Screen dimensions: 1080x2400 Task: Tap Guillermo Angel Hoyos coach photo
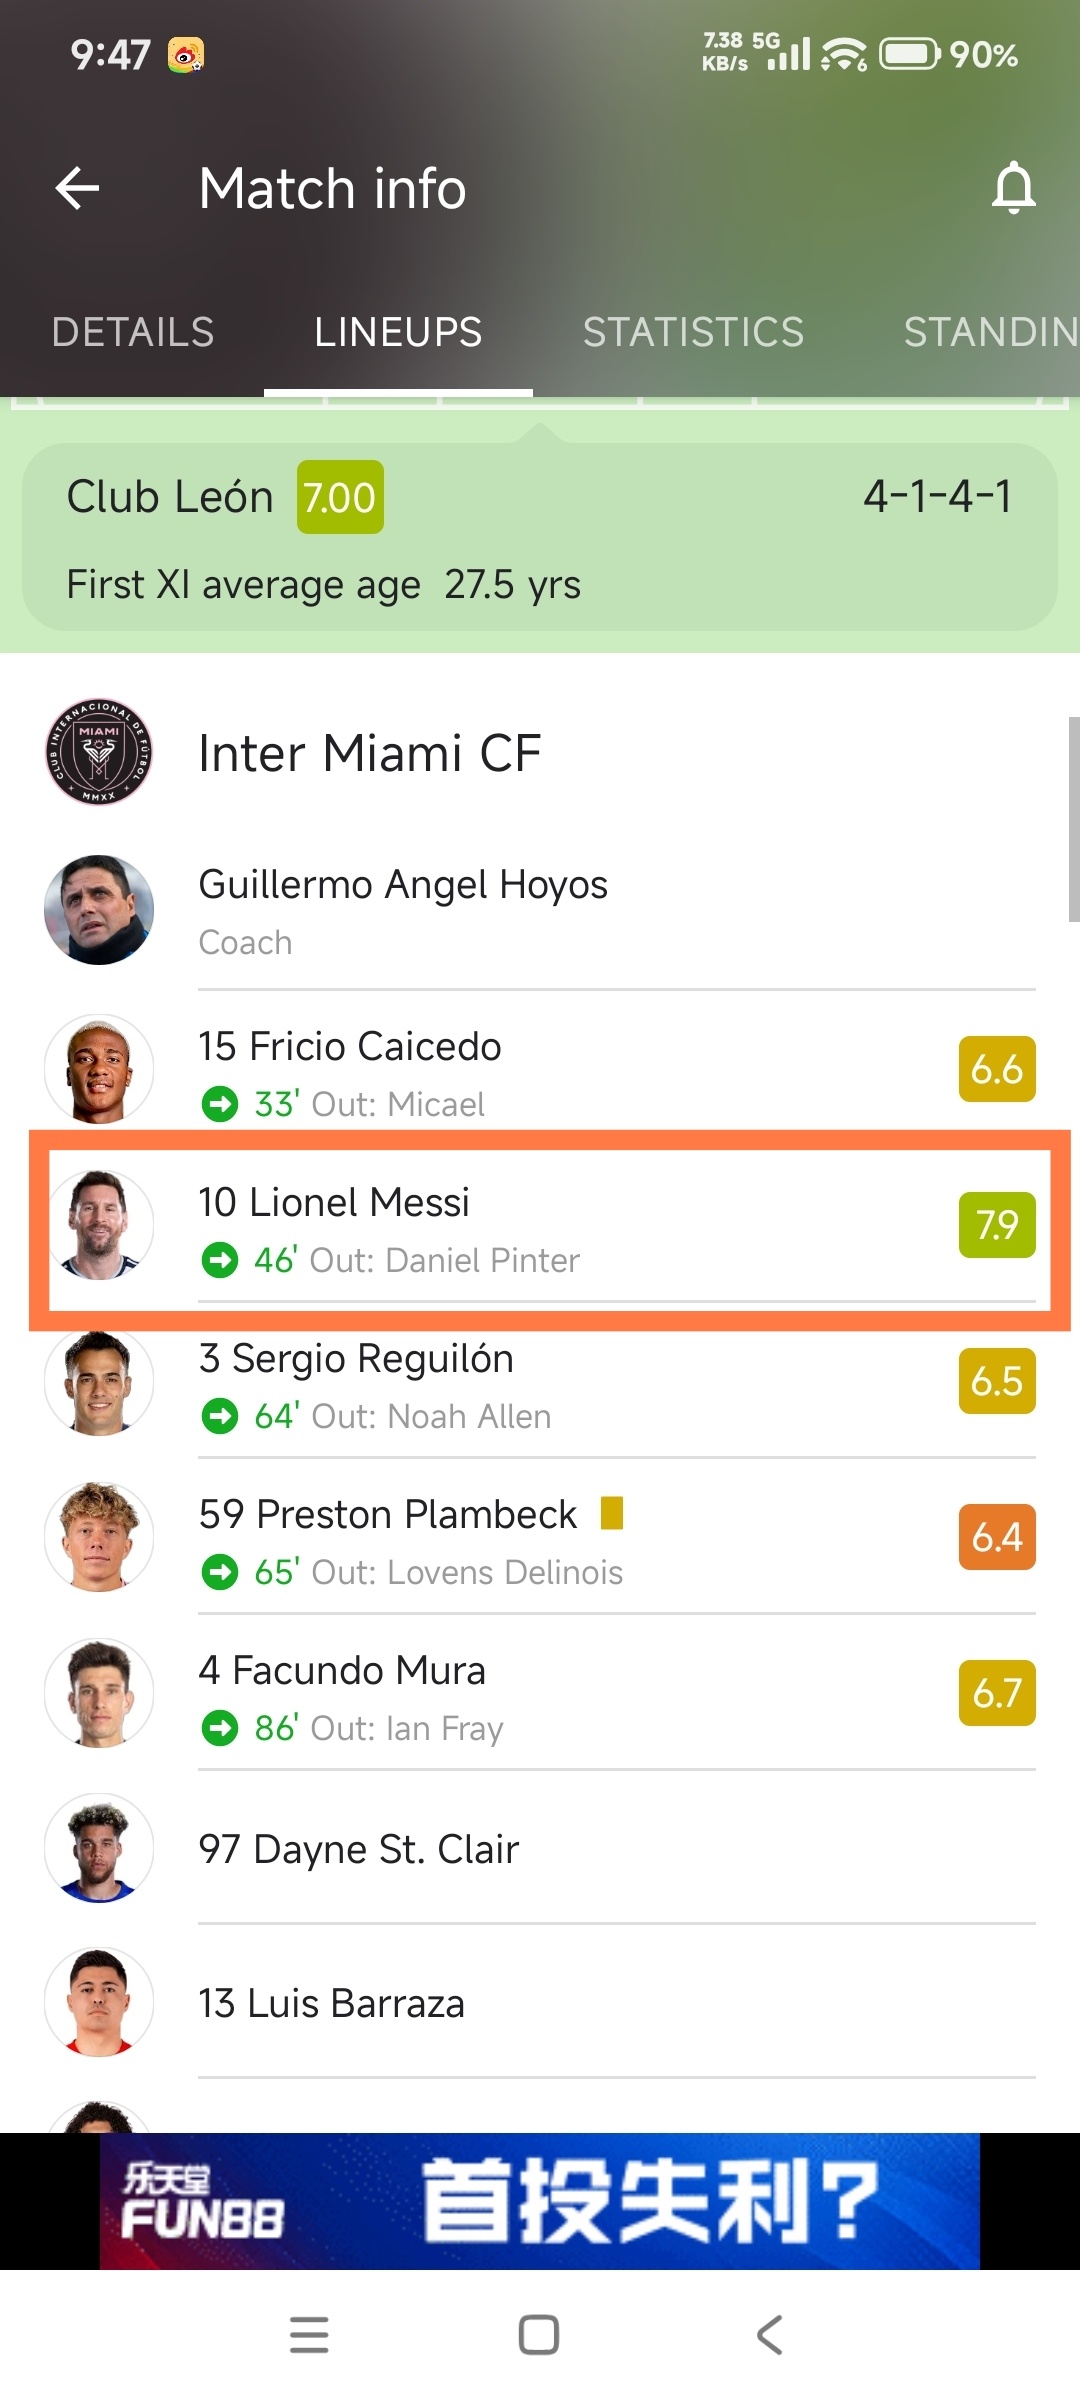[x=99, y=909]
